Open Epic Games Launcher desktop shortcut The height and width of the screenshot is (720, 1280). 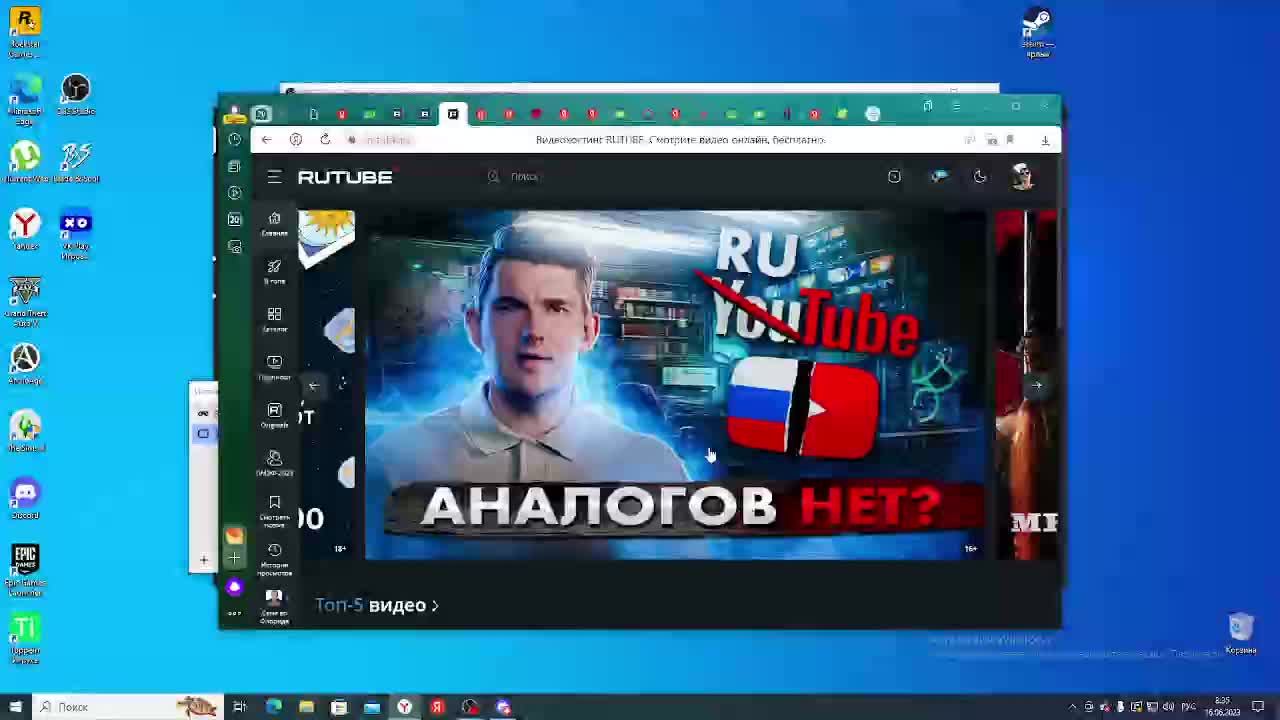point(25,570)
